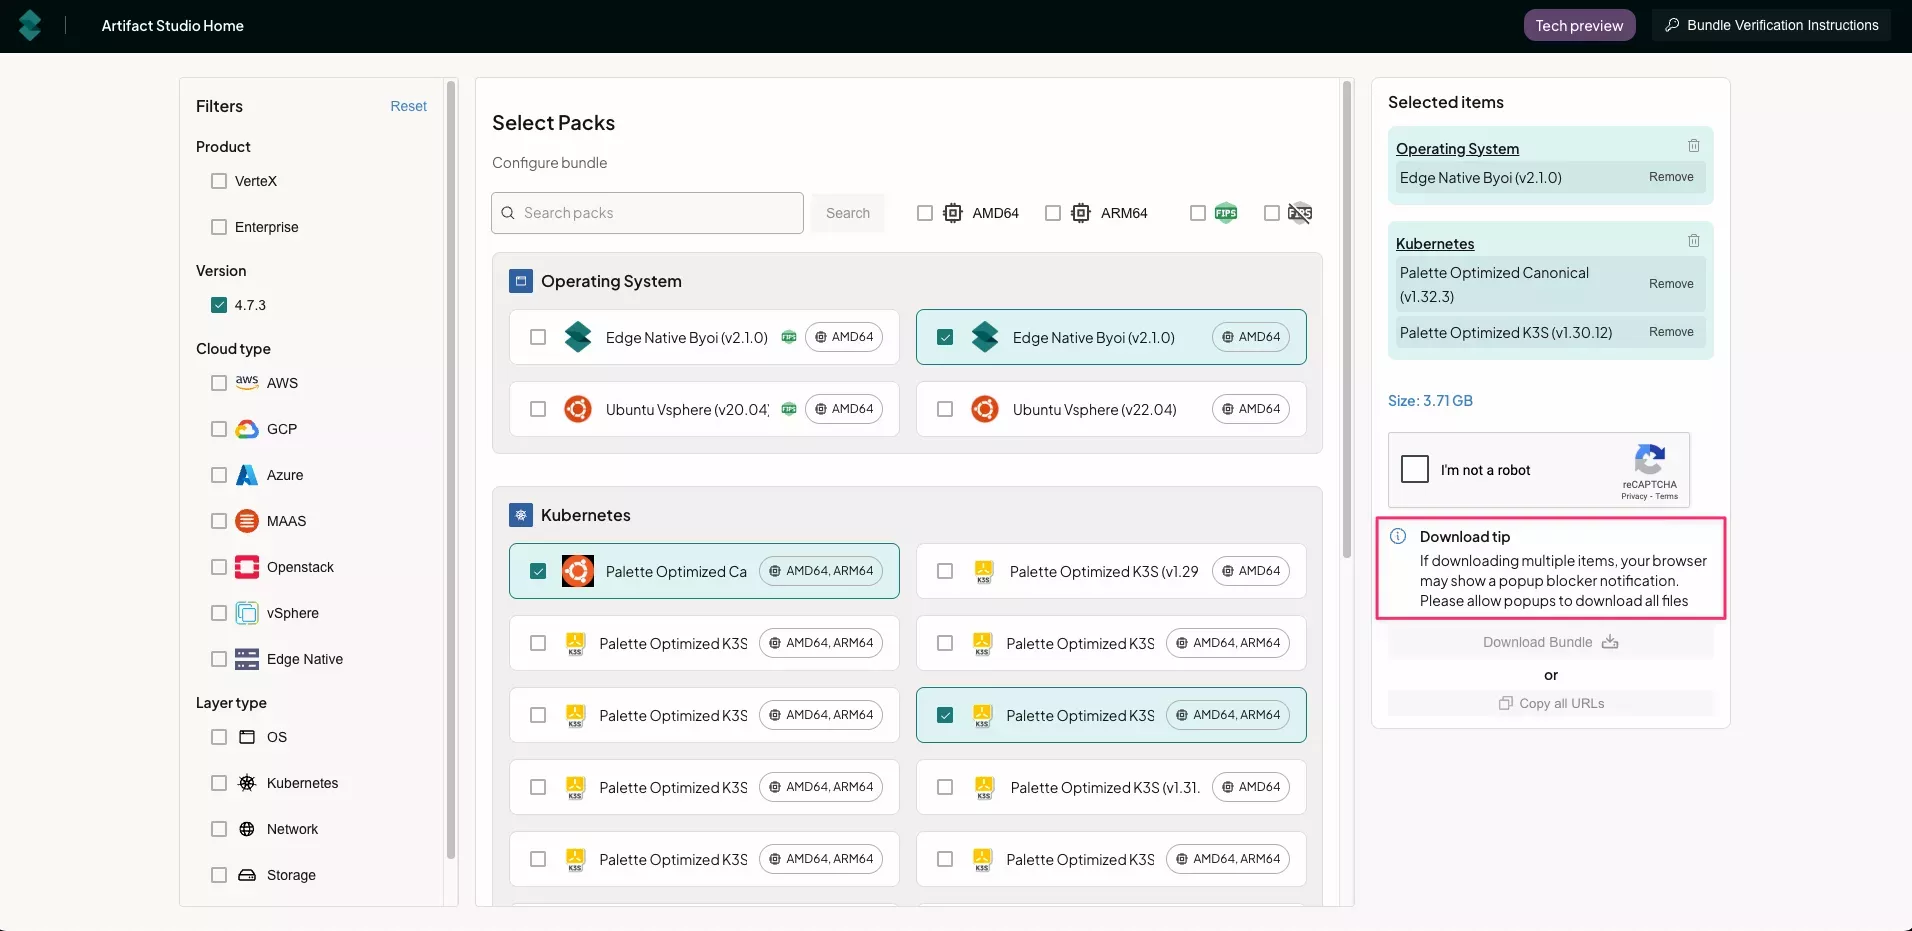Click the Spectro Cloud logo in header
Screen dimensions: 1912x931
(30, 25)
